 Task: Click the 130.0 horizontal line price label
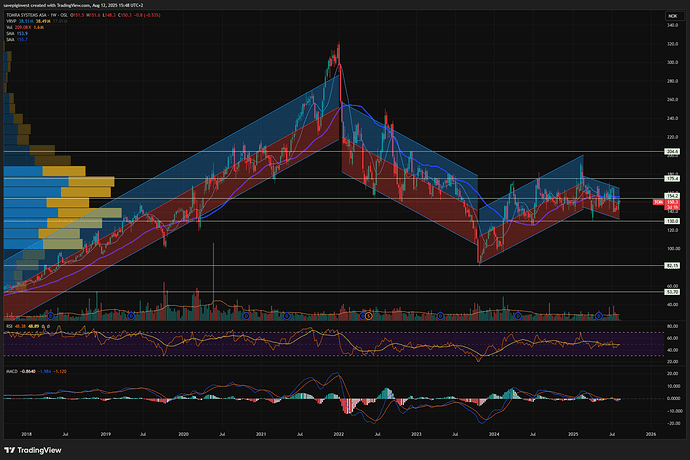[x=672, y=221]
